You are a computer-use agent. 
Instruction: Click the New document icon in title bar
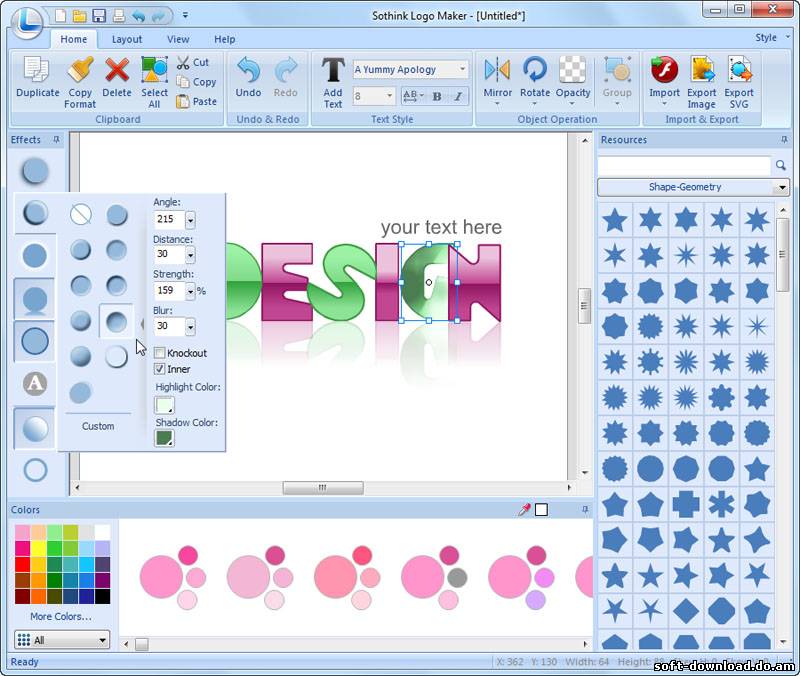[60, 16]
